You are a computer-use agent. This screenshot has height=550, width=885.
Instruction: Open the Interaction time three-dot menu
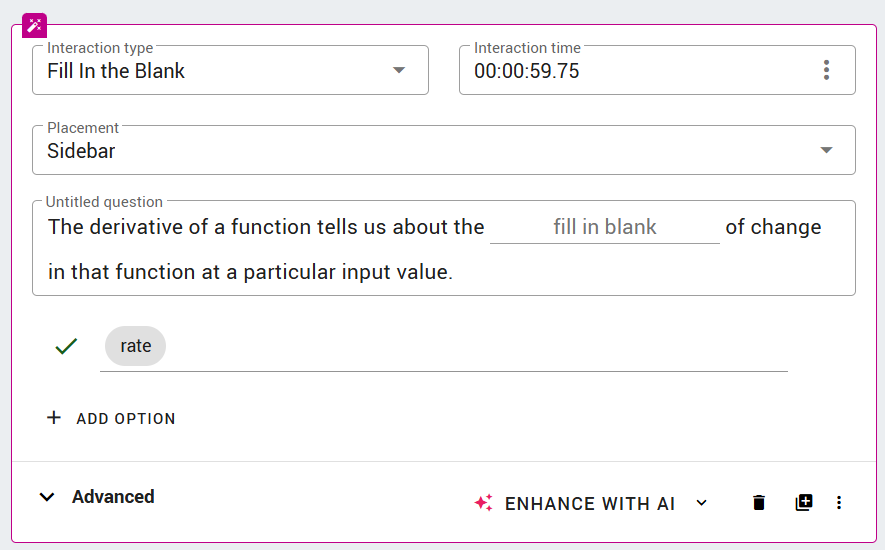[826, 70]
